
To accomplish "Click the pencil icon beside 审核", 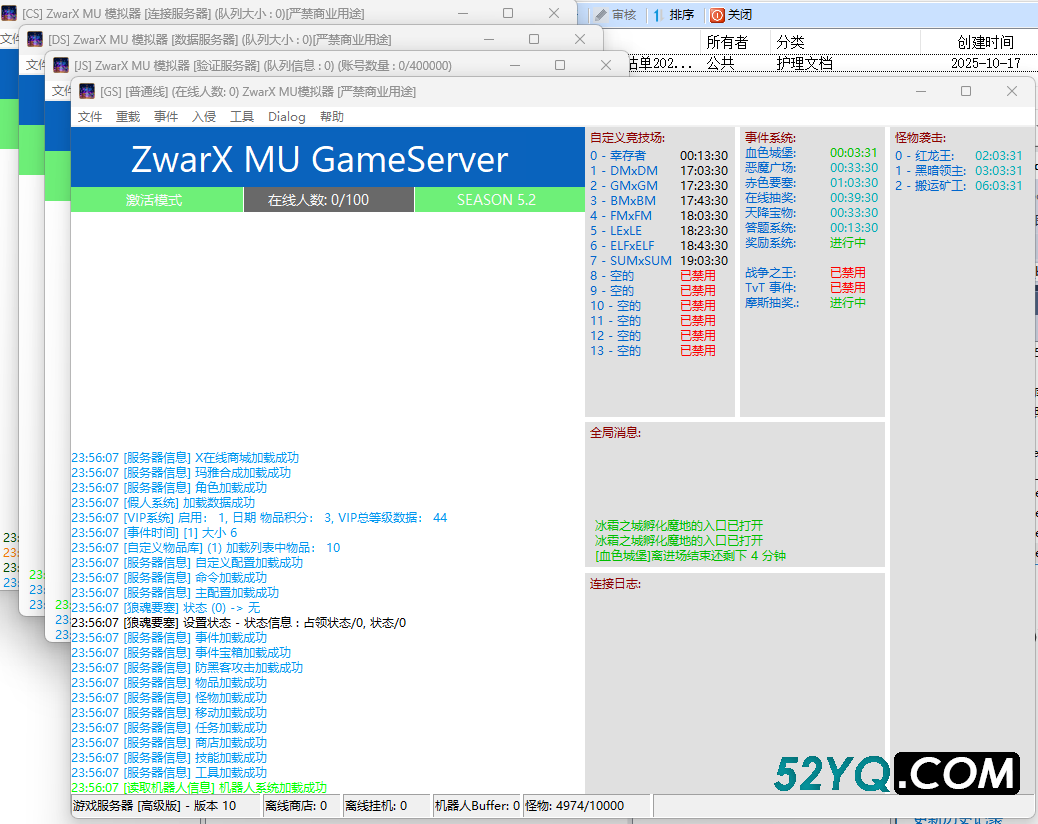I will [x=601, y=15].
